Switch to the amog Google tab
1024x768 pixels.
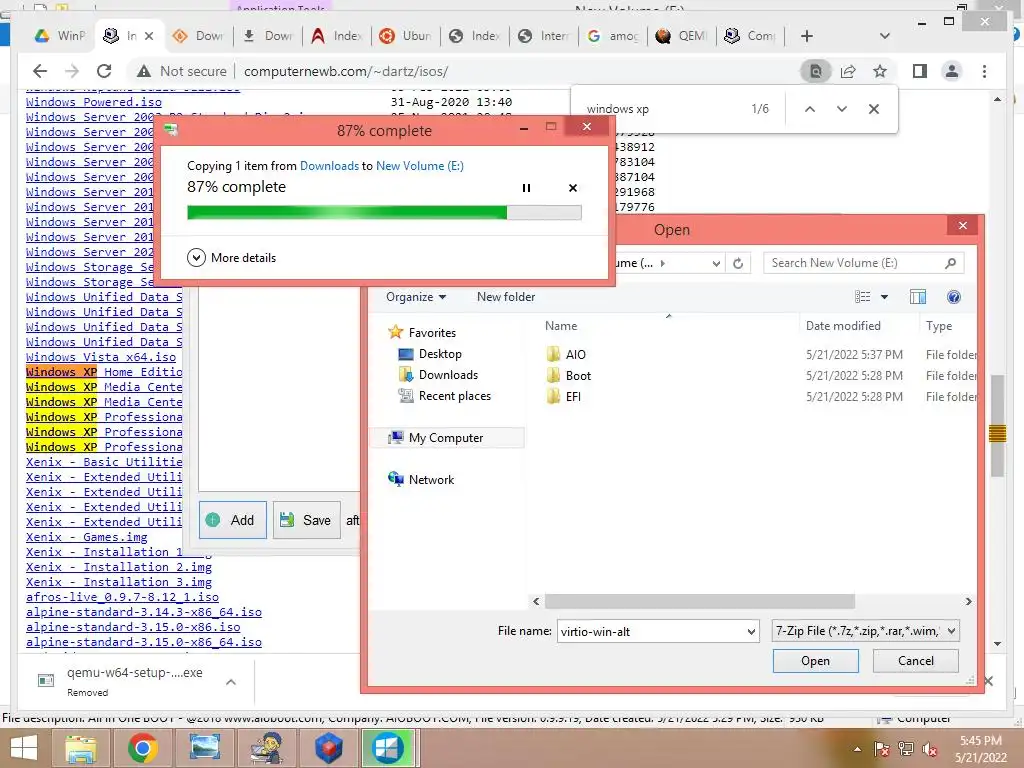(x=613, y=36)
